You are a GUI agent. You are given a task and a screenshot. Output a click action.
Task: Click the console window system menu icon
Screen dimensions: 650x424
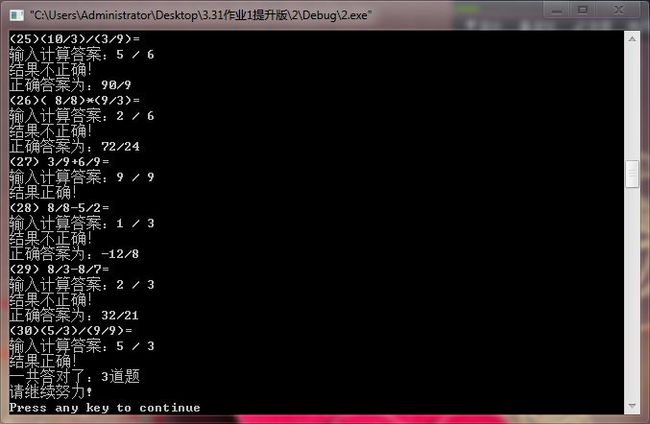click(x=17, y=15)
